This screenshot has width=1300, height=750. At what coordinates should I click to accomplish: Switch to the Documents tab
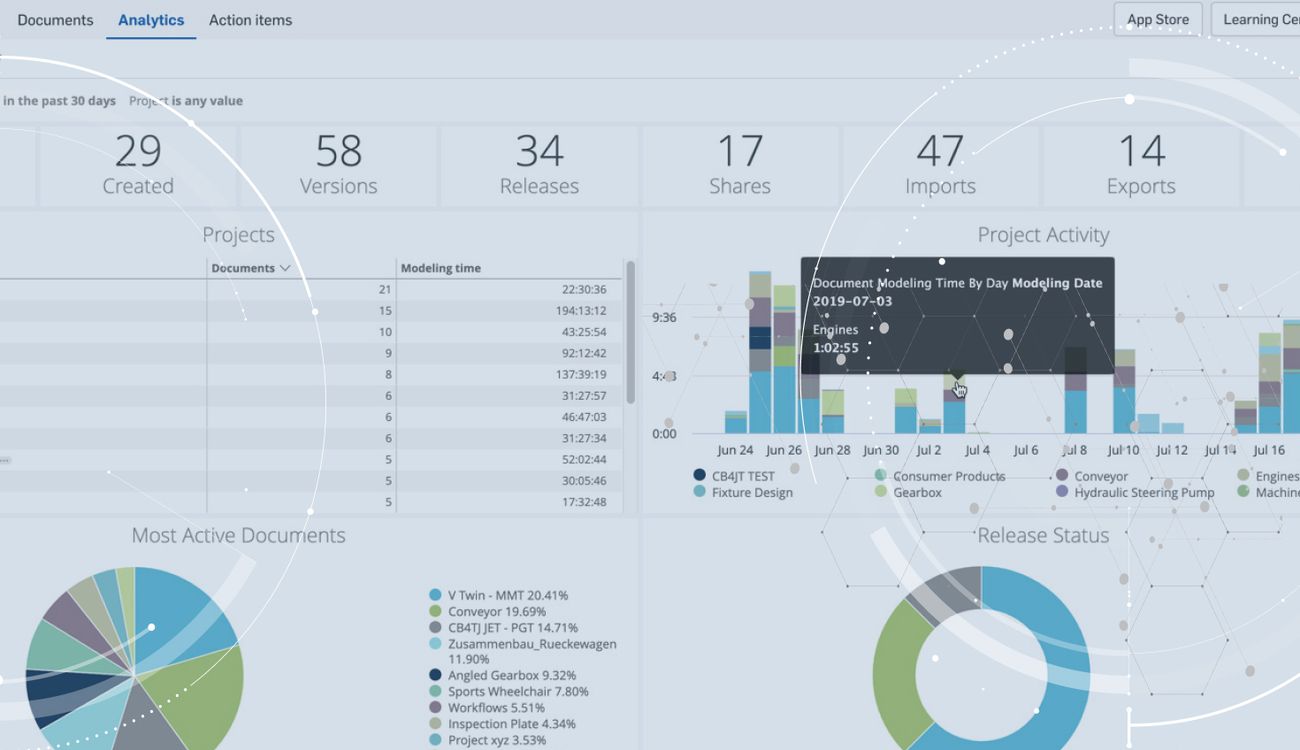55,19
